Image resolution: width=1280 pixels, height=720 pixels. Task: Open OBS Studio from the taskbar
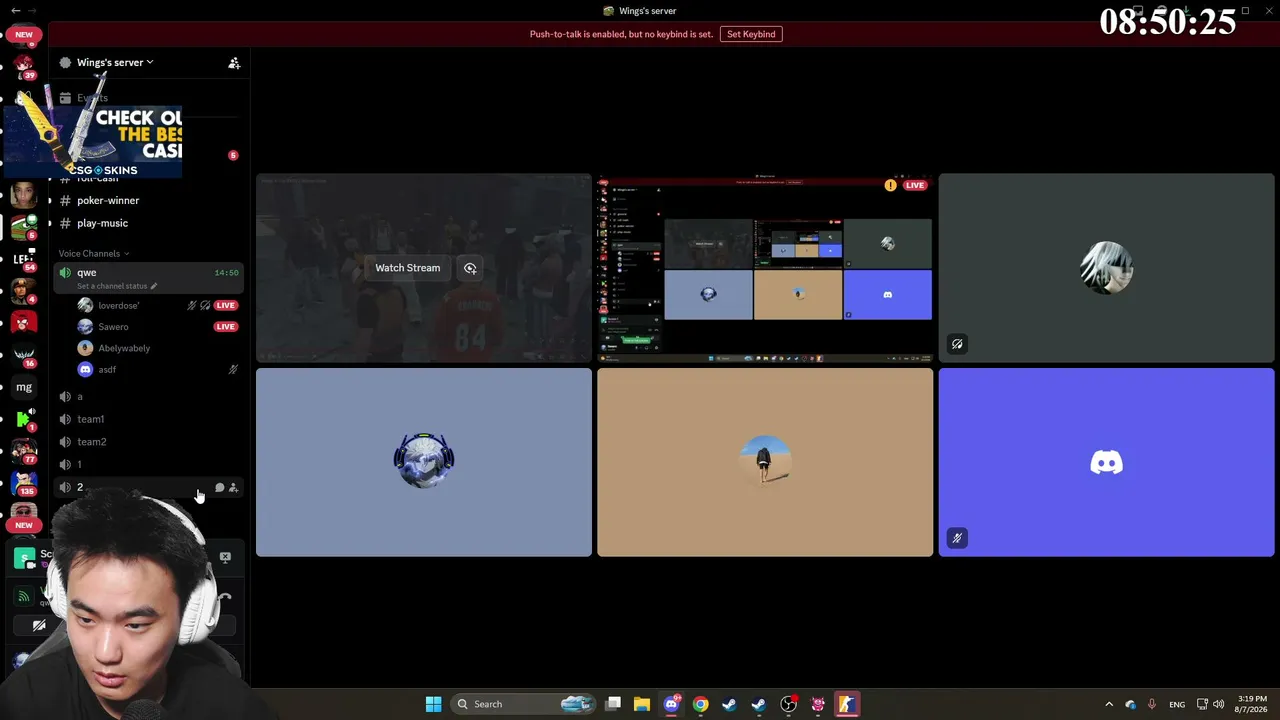click(x=788, y=704)
